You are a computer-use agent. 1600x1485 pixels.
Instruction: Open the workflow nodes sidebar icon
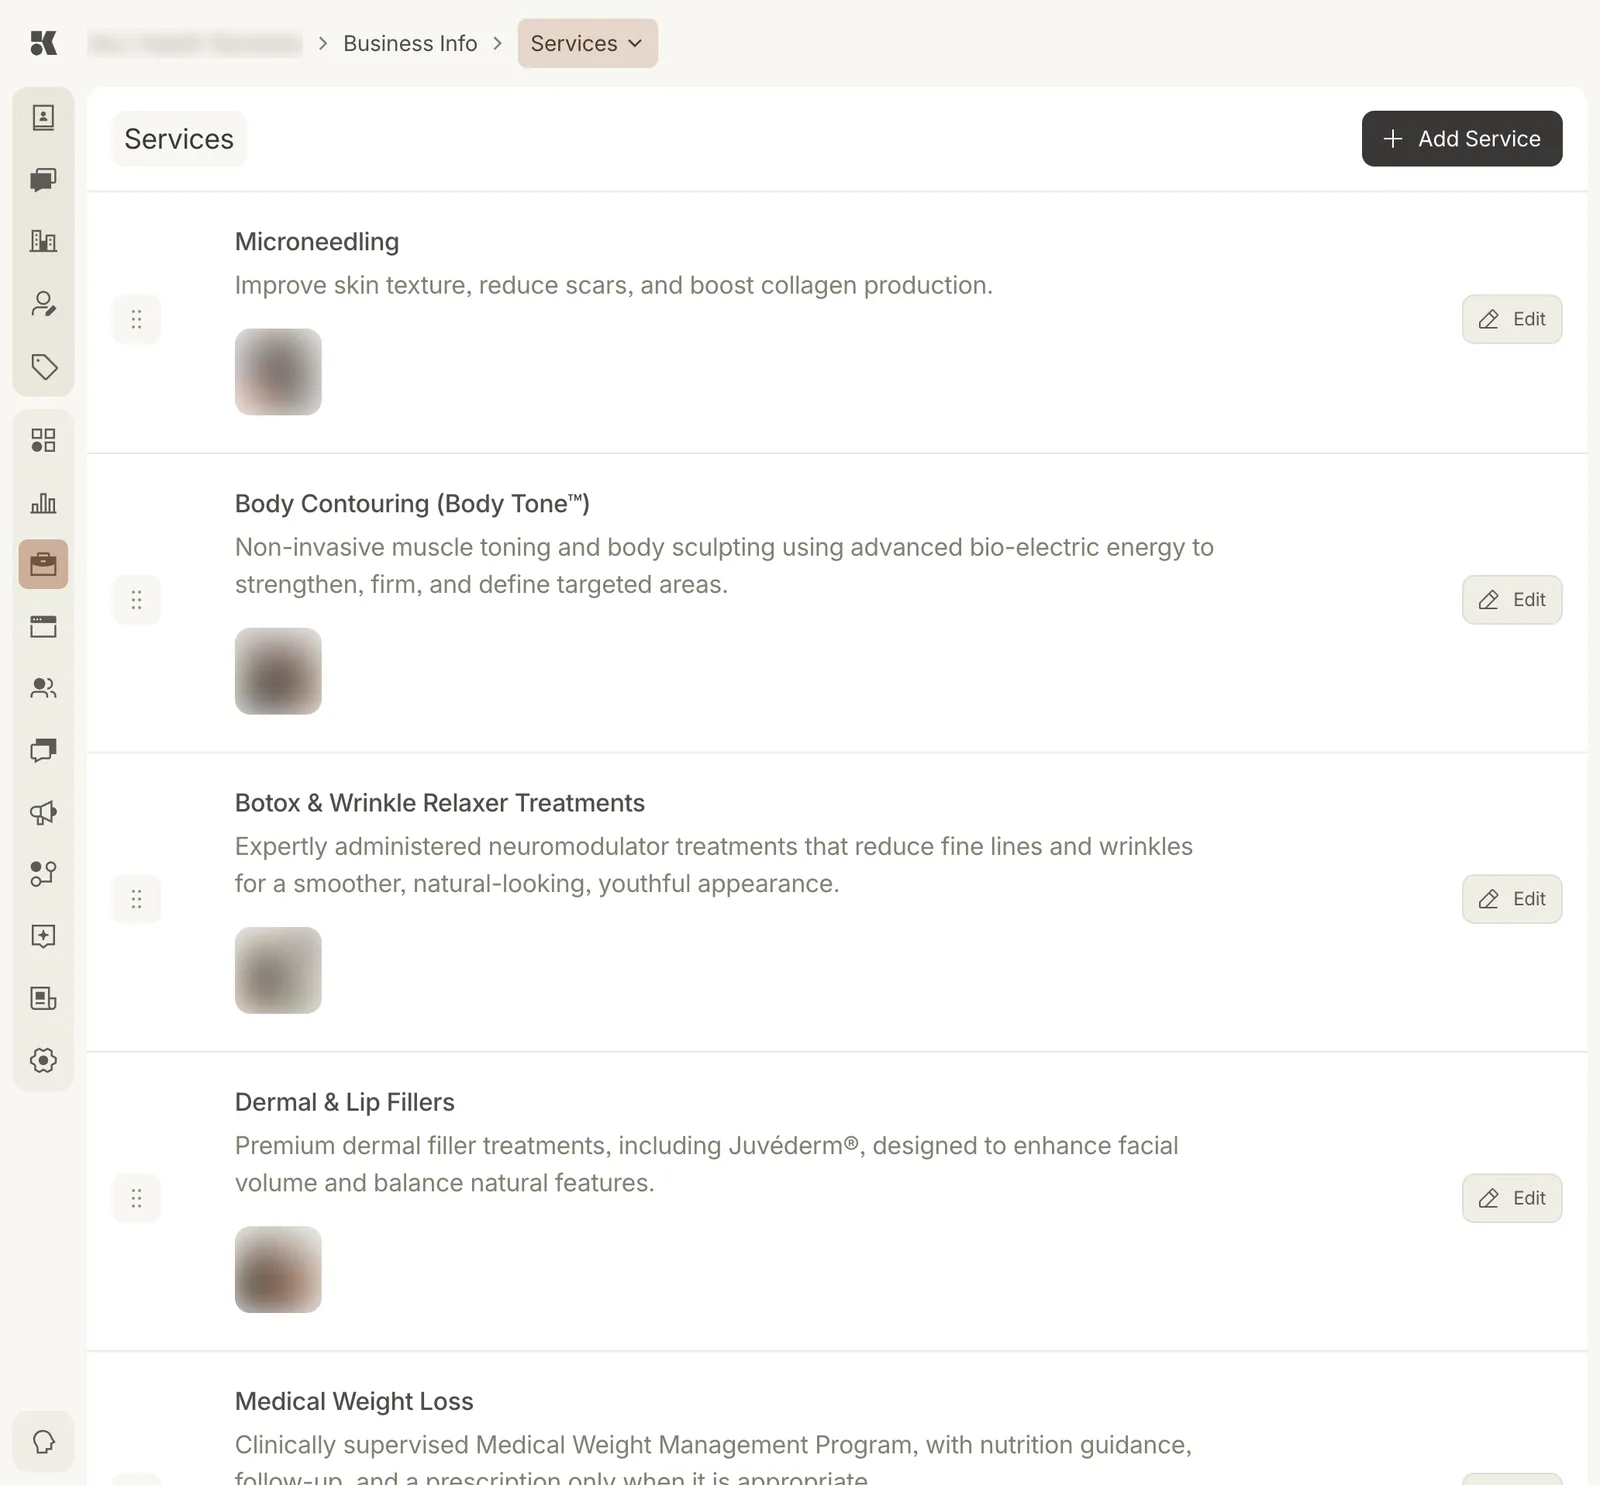(x=43, y=874)
